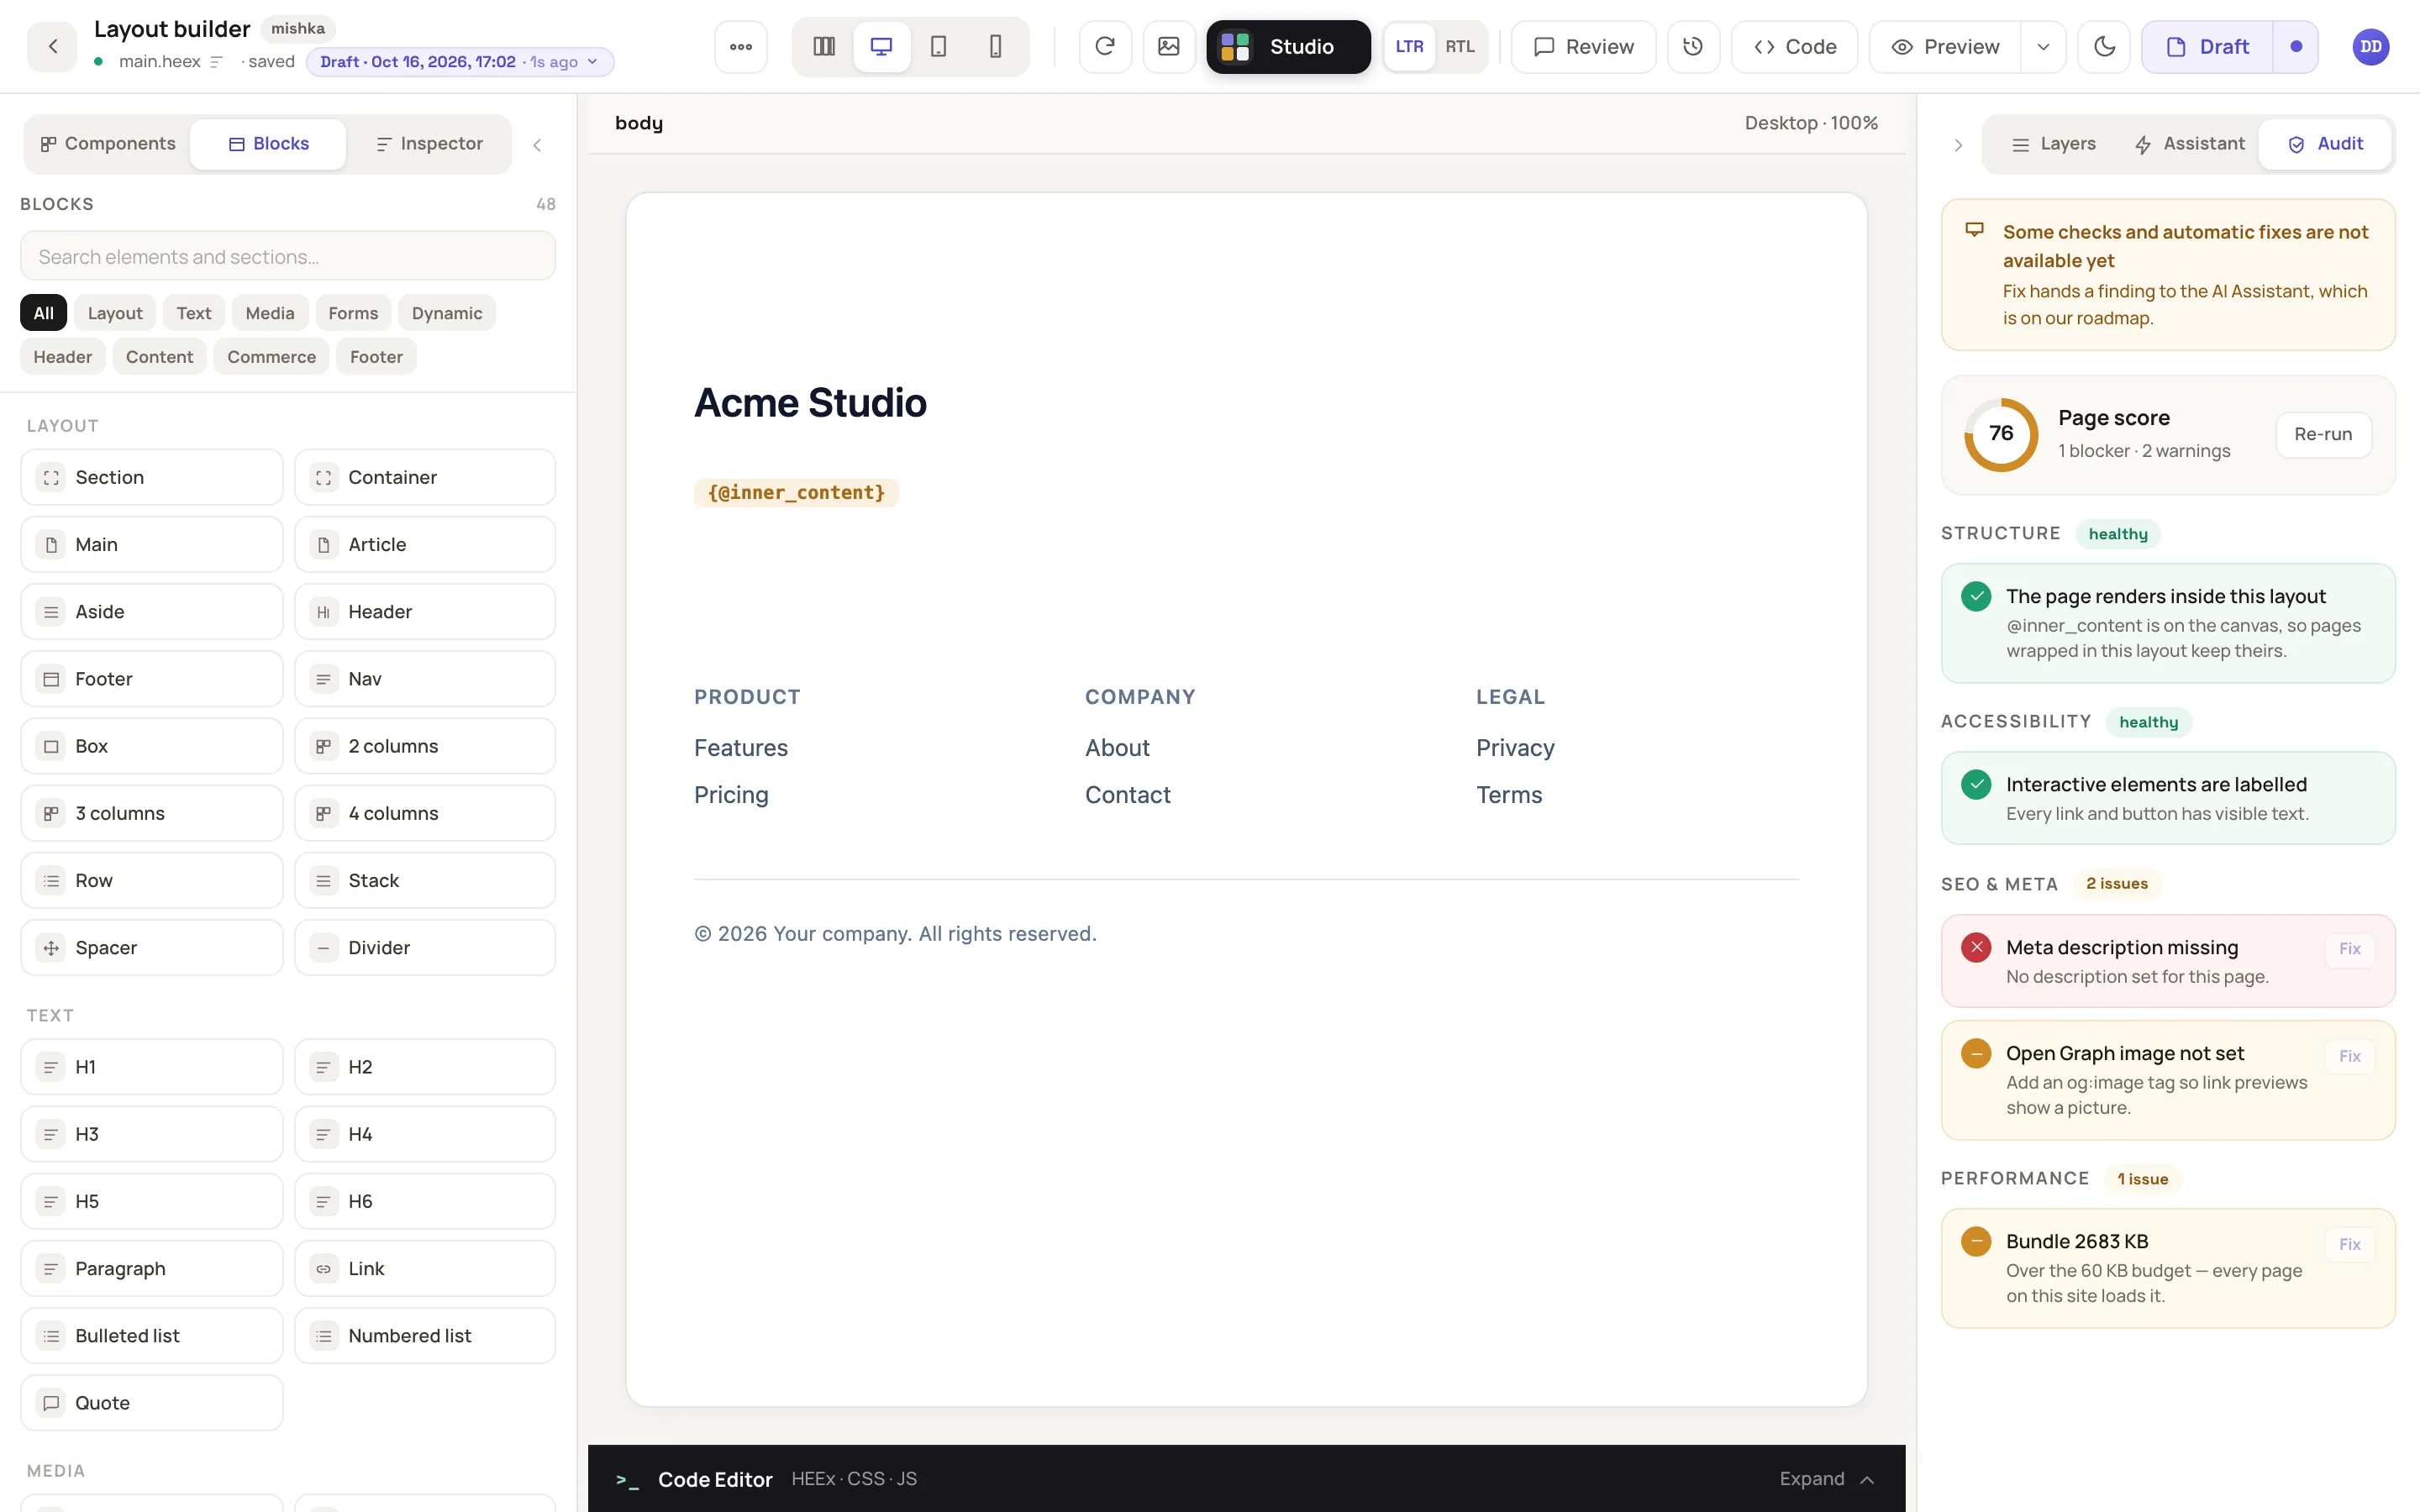
Task: Collapse the right panel chevron
Action: pos(1958,145)
